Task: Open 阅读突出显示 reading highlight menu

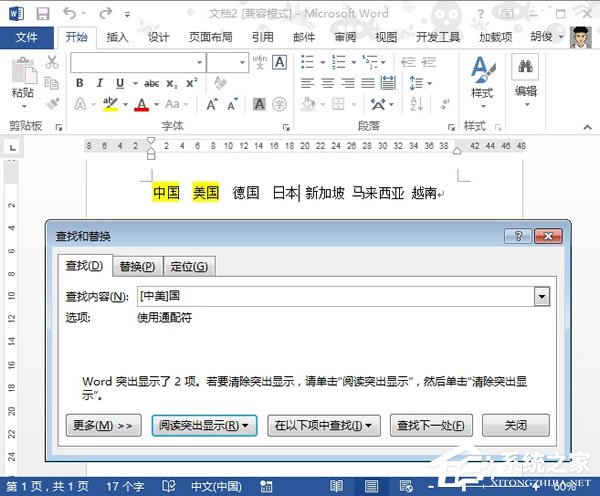Action: 204,425
